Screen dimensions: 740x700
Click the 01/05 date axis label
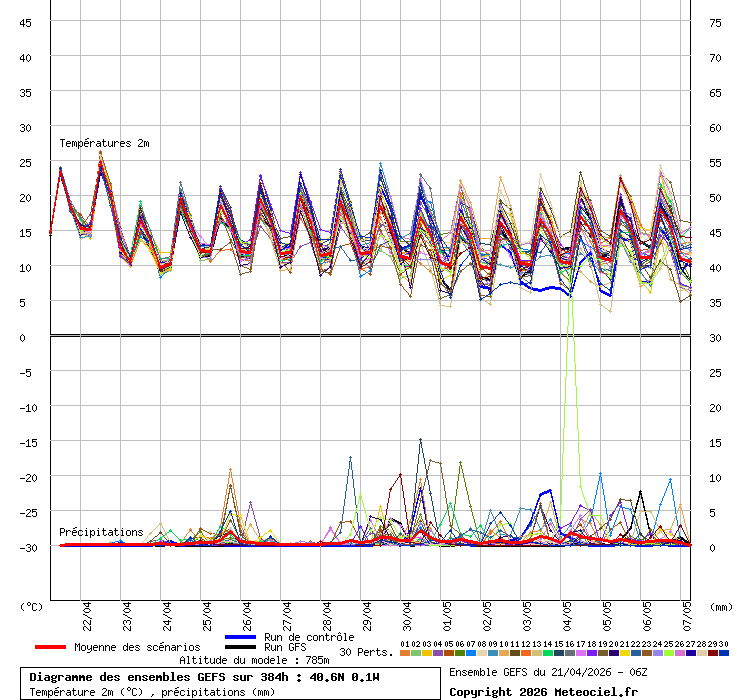[x=448, y=613]
